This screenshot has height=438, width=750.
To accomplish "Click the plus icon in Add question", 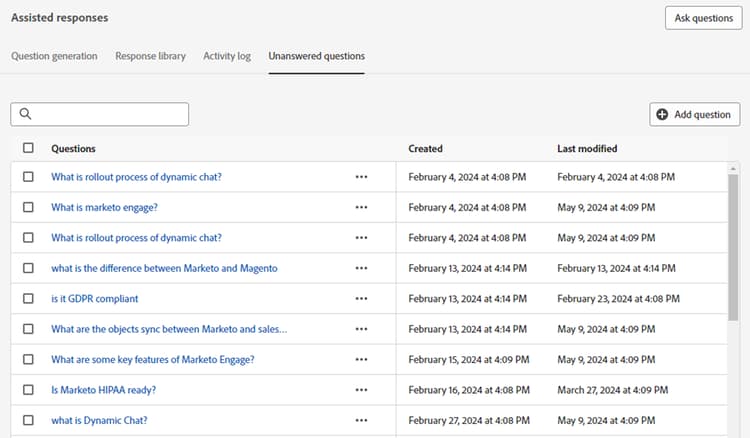I will pos(662,115).
